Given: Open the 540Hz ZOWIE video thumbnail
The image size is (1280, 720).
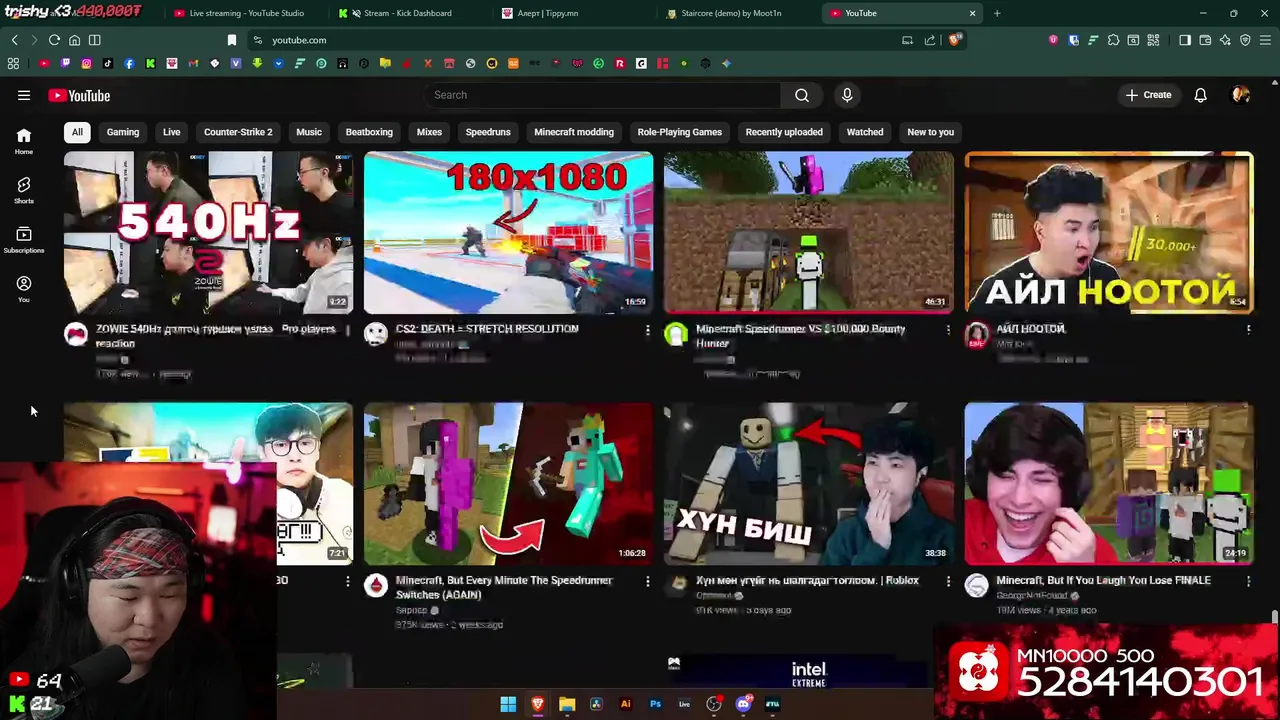Looking at the screenshot, I should click(x=208, y=233).
